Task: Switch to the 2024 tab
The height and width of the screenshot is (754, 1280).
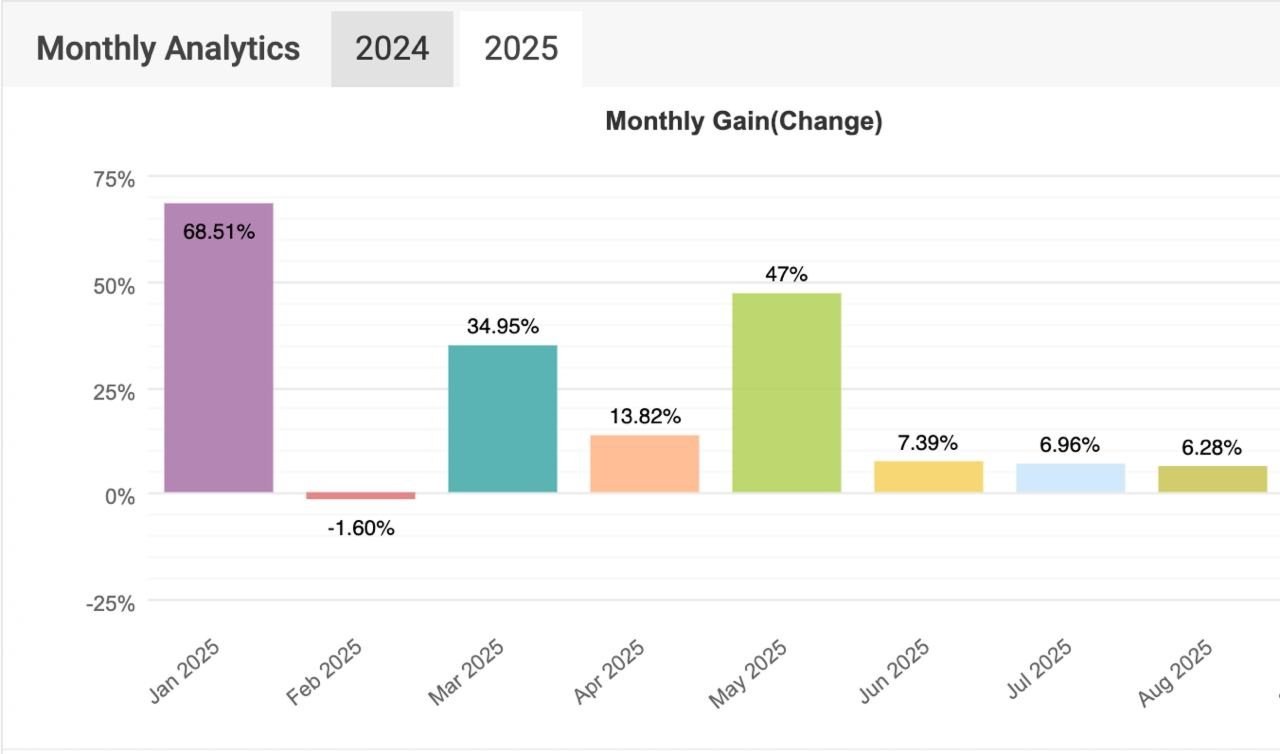Action: [x=392, y=49]
